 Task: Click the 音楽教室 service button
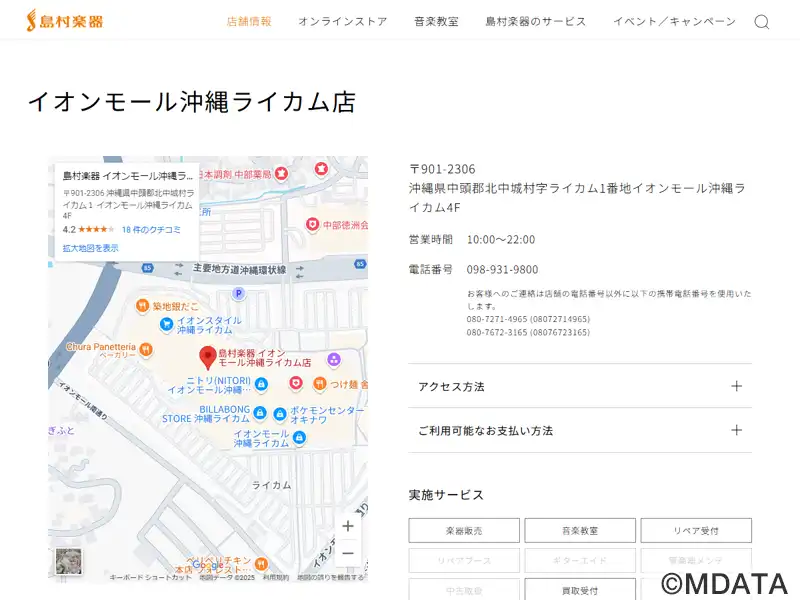pos(580,531)
